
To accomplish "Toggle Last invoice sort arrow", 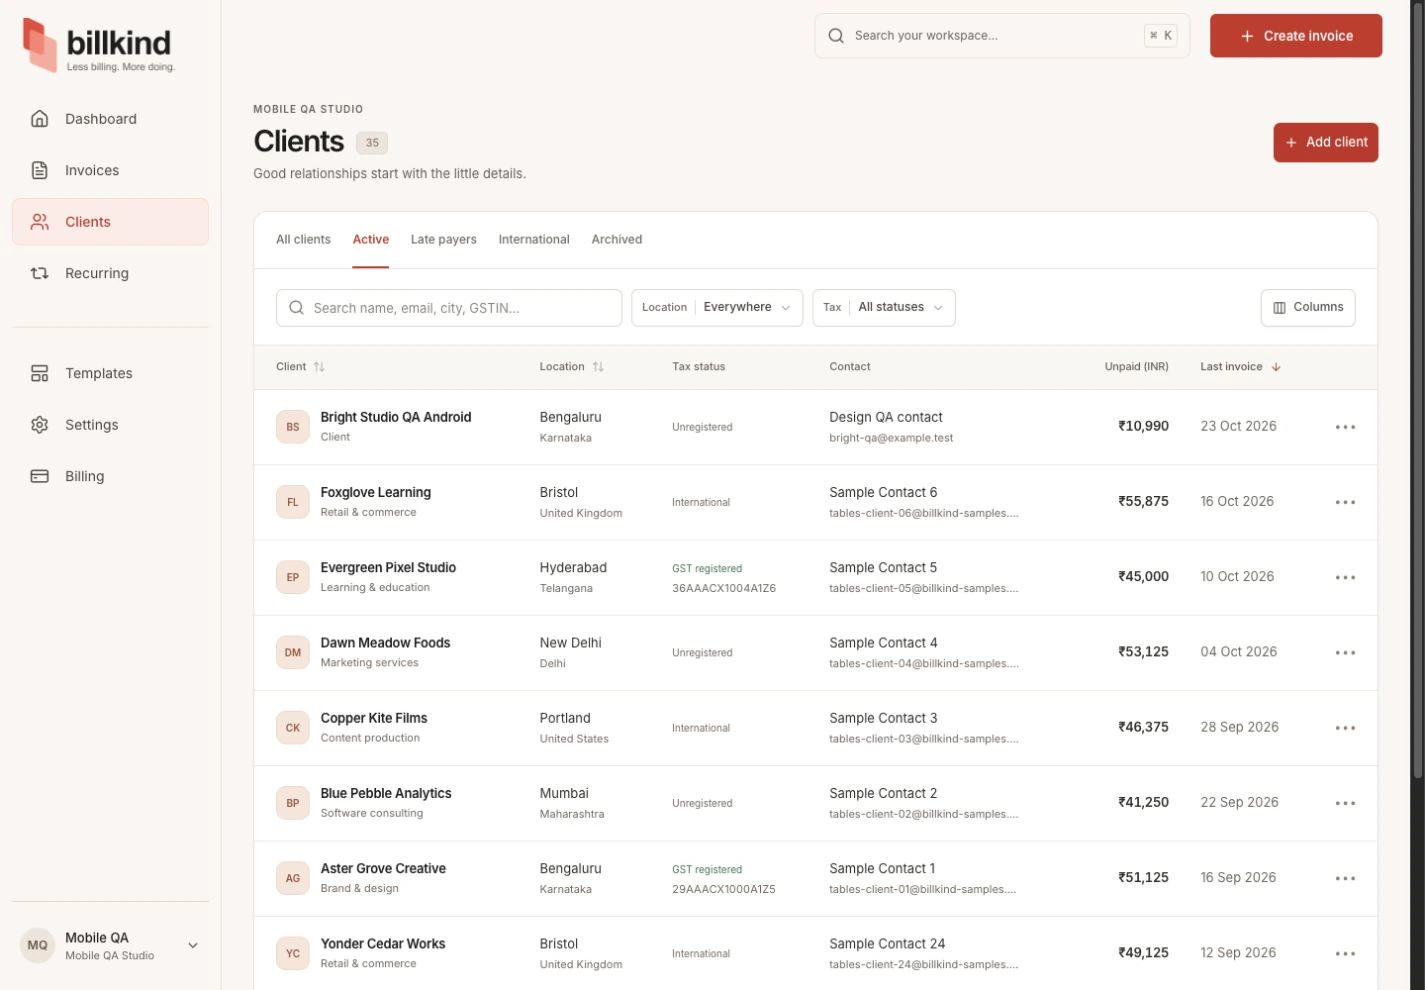I will 1276,367.
